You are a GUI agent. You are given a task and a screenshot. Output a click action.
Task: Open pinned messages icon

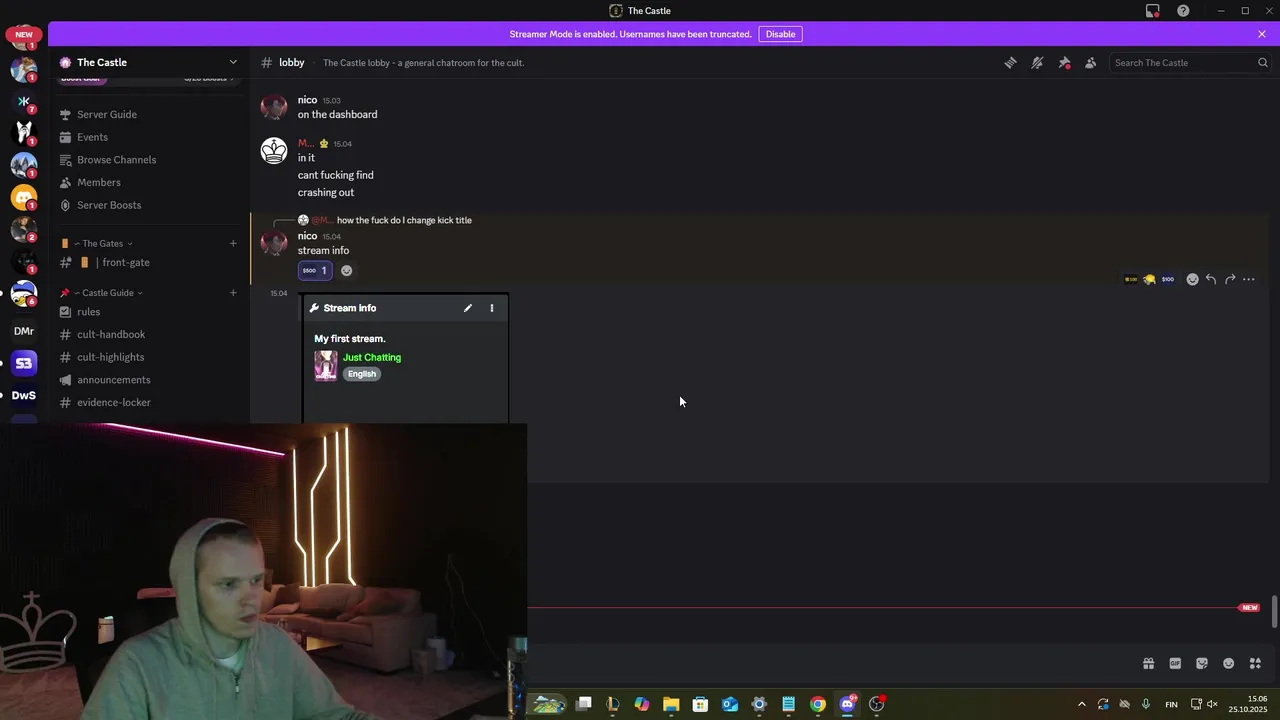pyautogui.click(x=1064, y=62)
